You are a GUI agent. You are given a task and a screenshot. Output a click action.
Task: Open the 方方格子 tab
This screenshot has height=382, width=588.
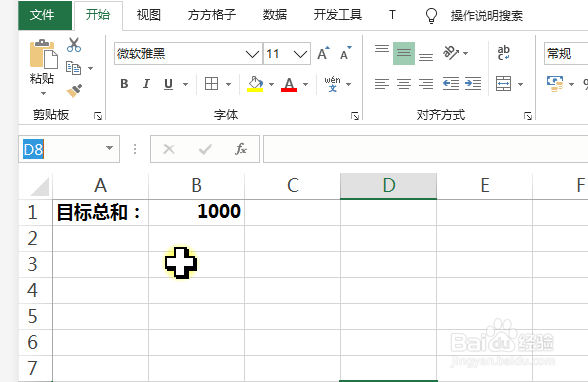tap(212, 15)
